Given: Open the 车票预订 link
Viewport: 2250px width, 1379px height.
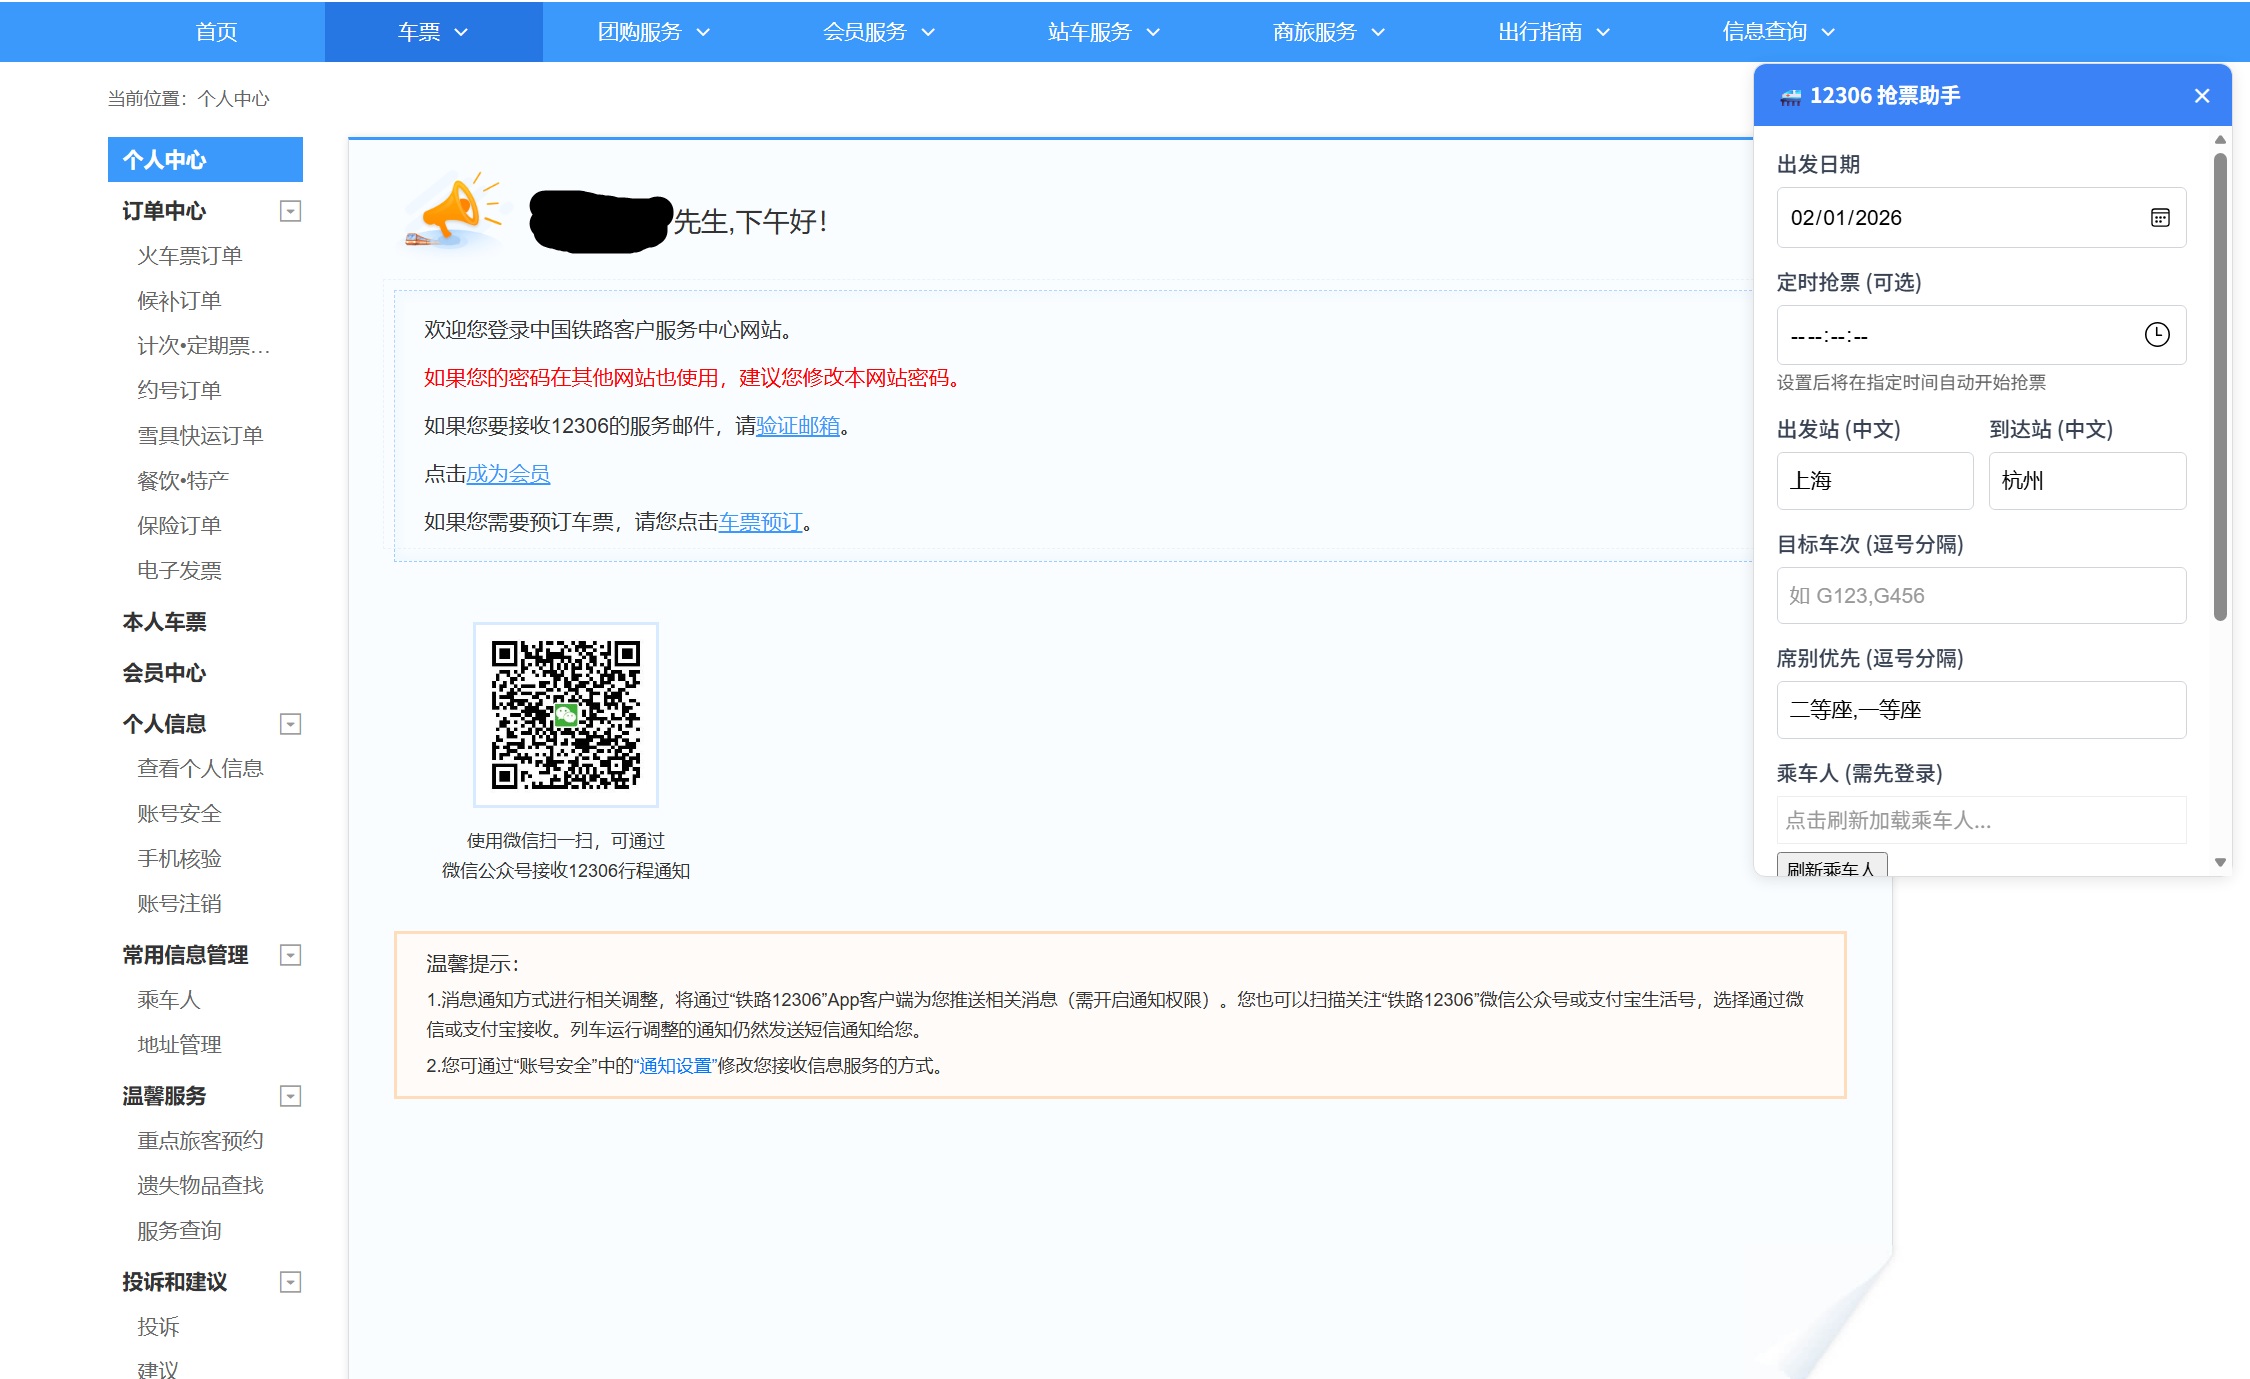Looking at the screenshot, I should [761, 521].
